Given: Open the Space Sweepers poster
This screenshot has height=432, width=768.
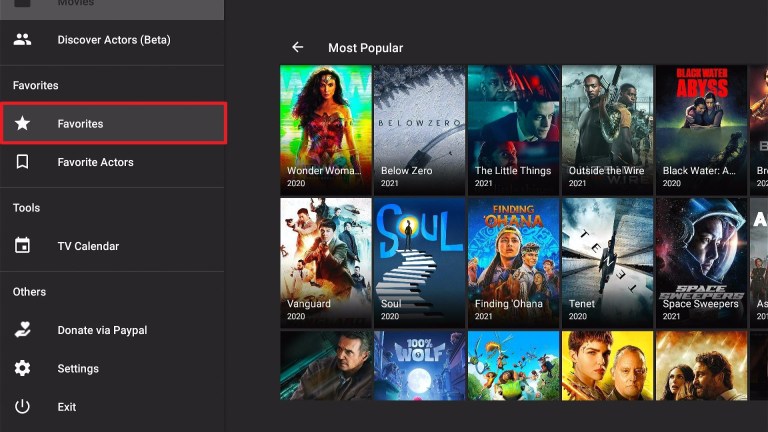Looking at the screenshot, I should pyautogui.click(x=701, y=263).
